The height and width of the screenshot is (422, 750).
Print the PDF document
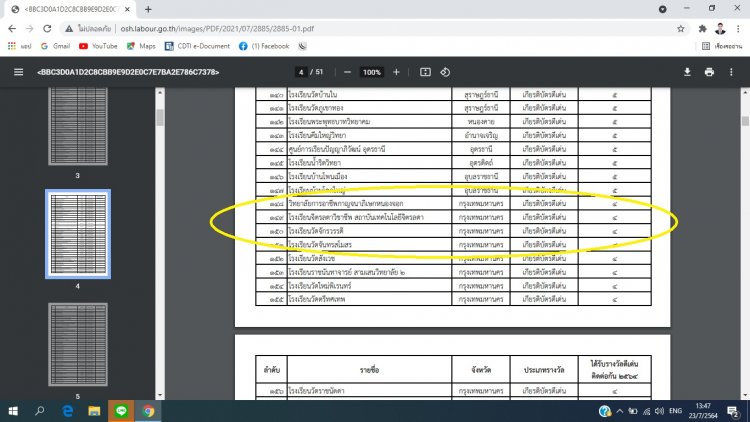pyautogui.click(x=709, y=72)
